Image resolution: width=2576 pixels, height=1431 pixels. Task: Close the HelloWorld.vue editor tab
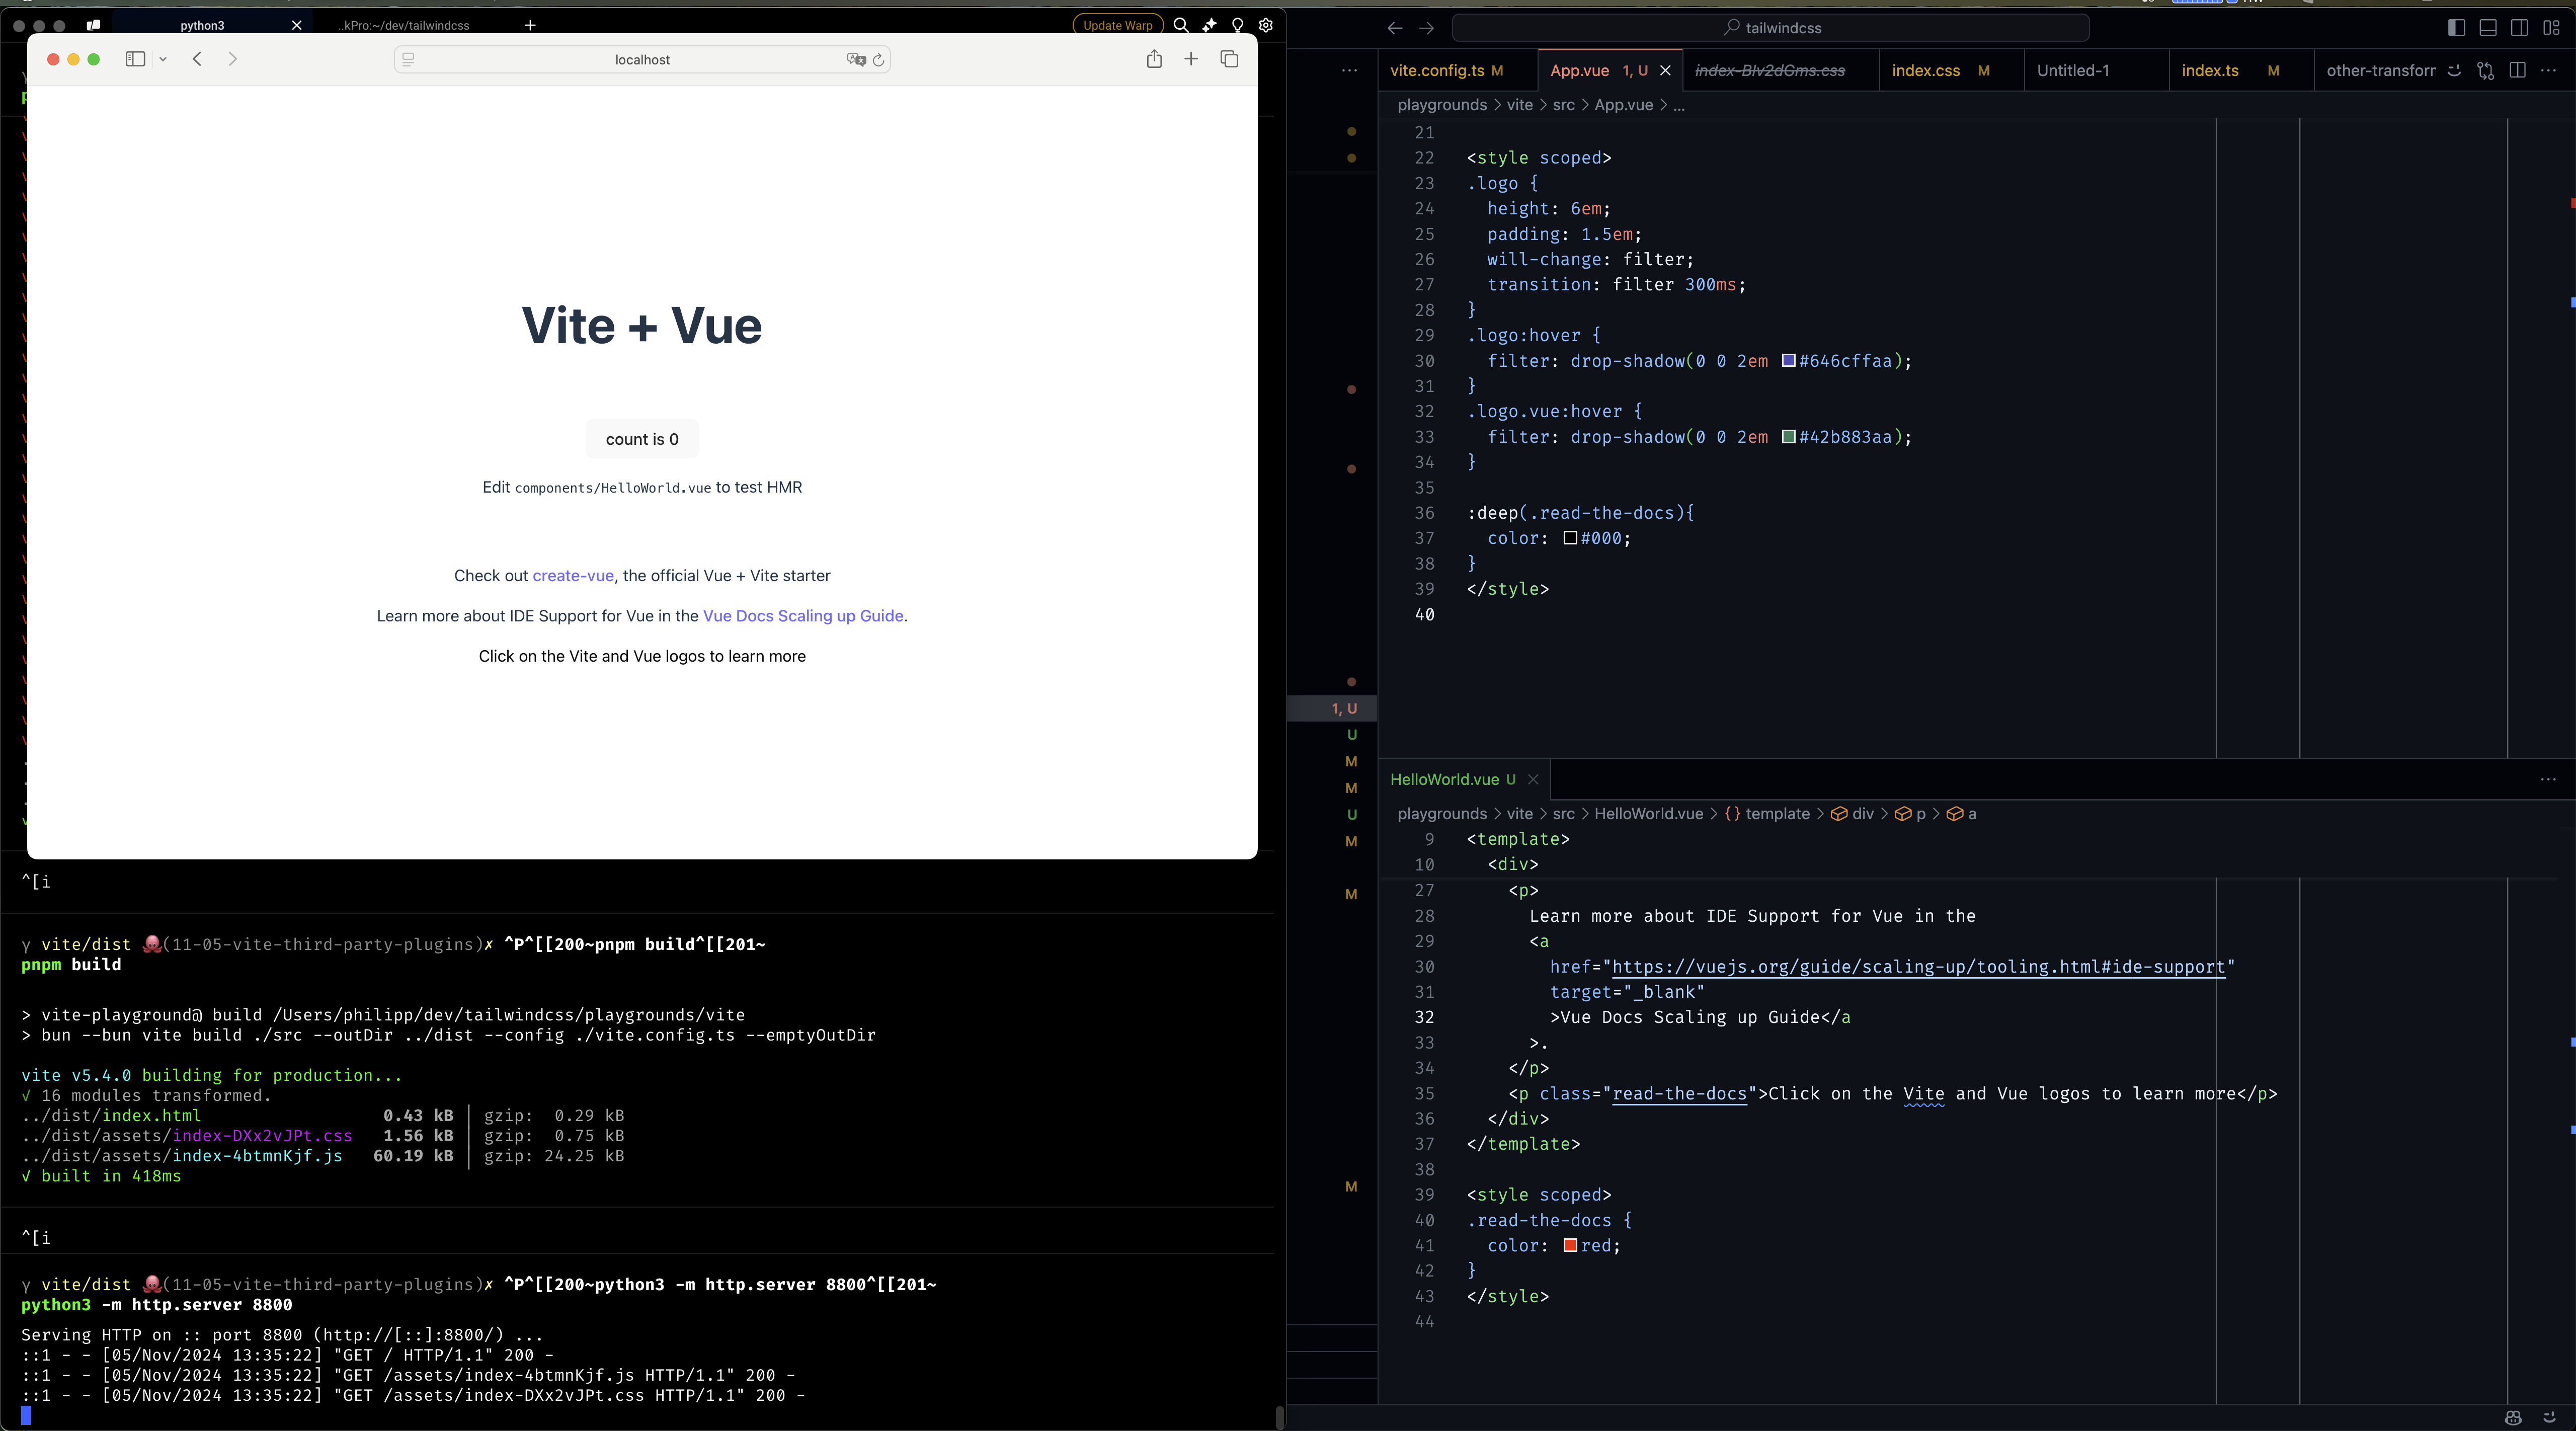point(1533,779)
